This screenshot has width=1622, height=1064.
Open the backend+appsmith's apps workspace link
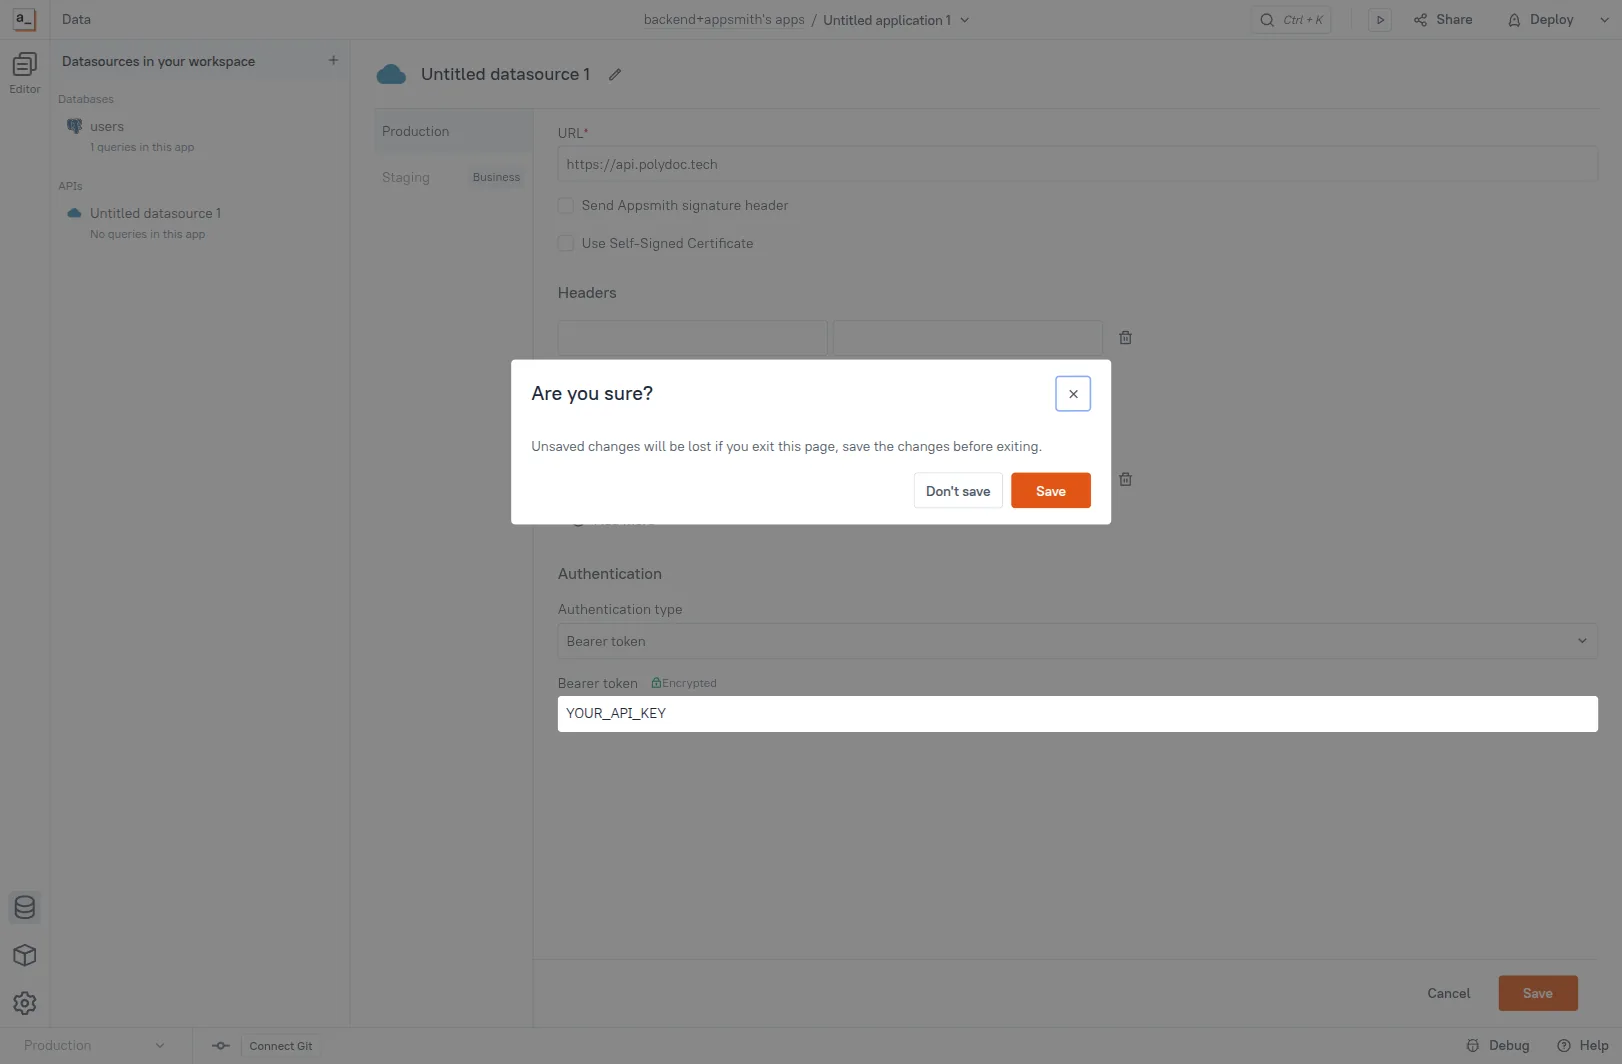(724, 20)
